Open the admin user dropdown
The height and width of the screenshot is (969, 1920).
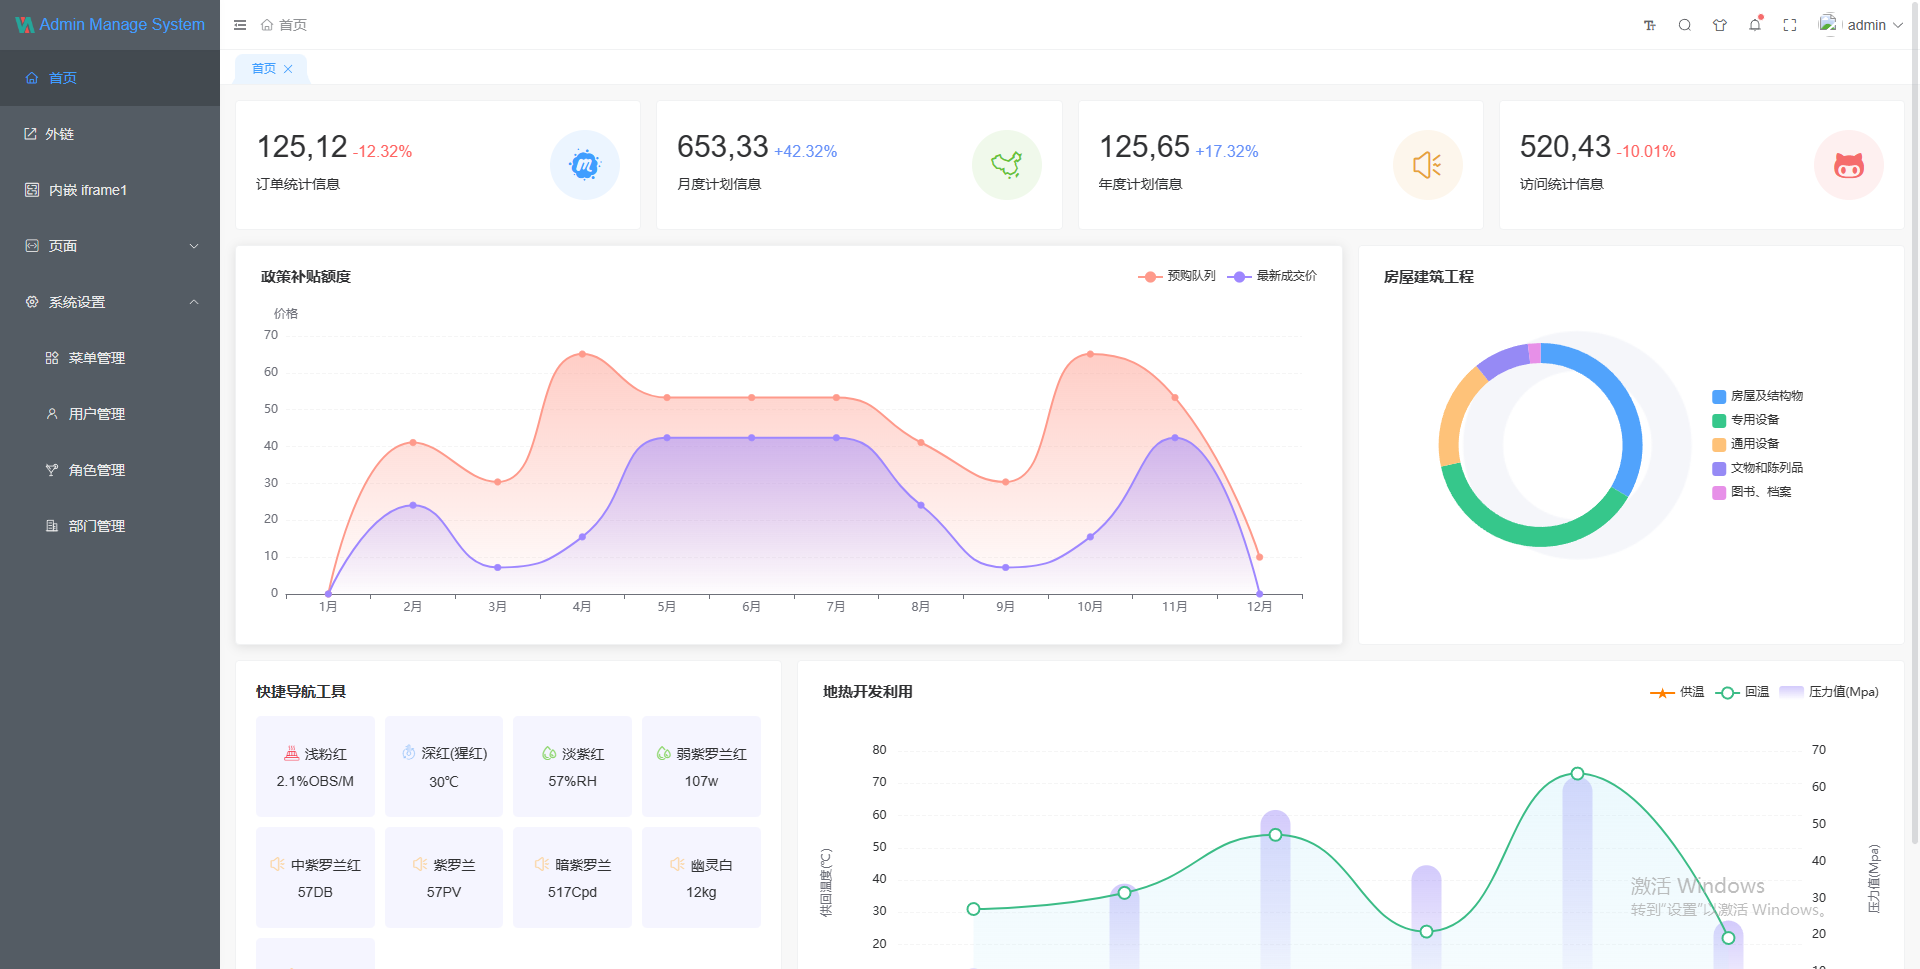coord(1860,25)
